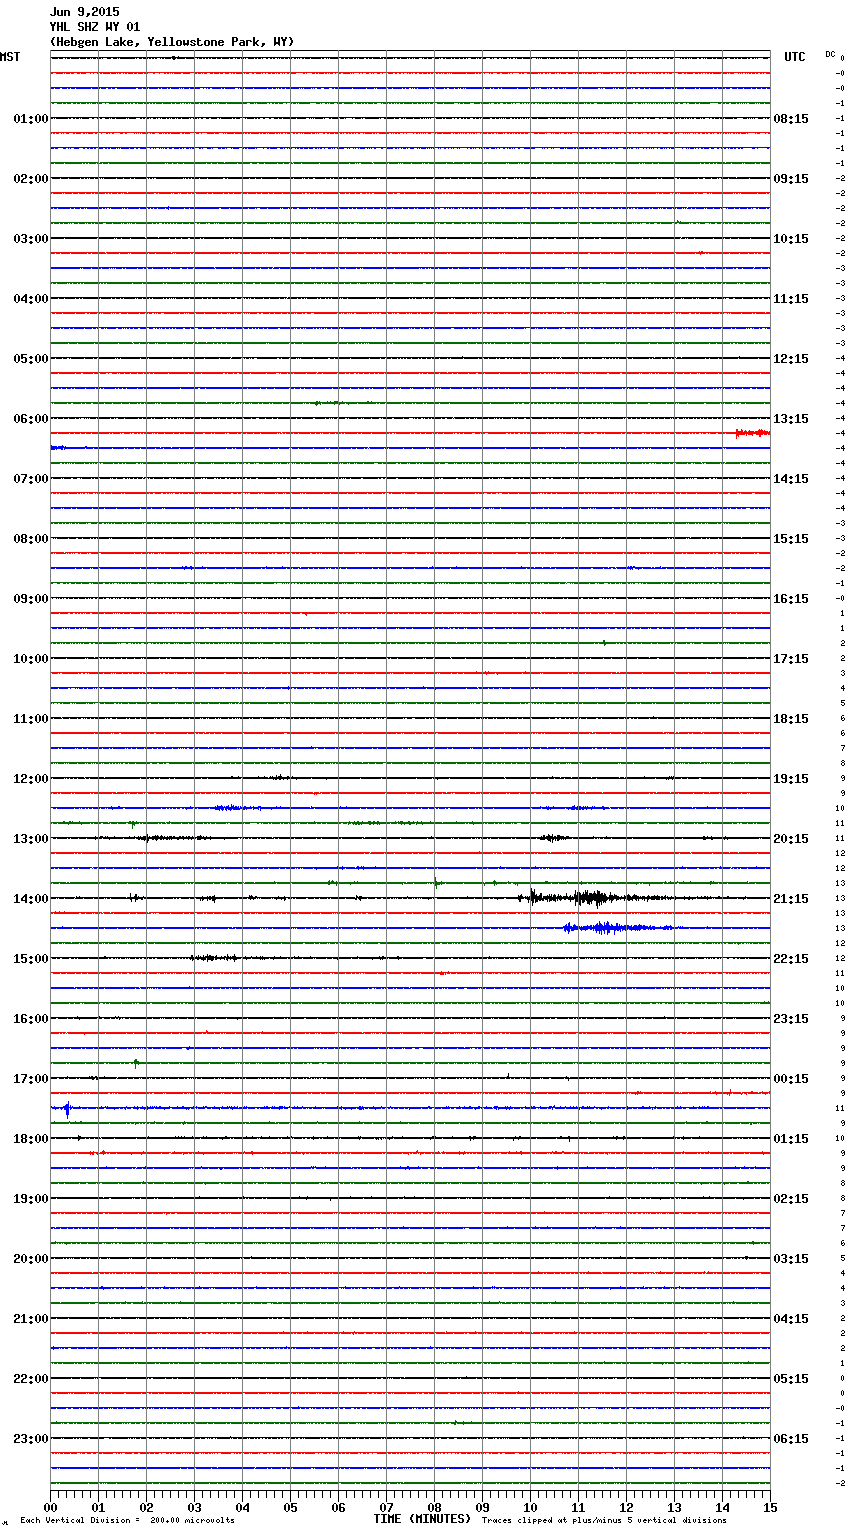The height and width of the screenshot is (1534, 850).
Task: Click the "00:15" UTC time label
Action: coord(791,1079)
